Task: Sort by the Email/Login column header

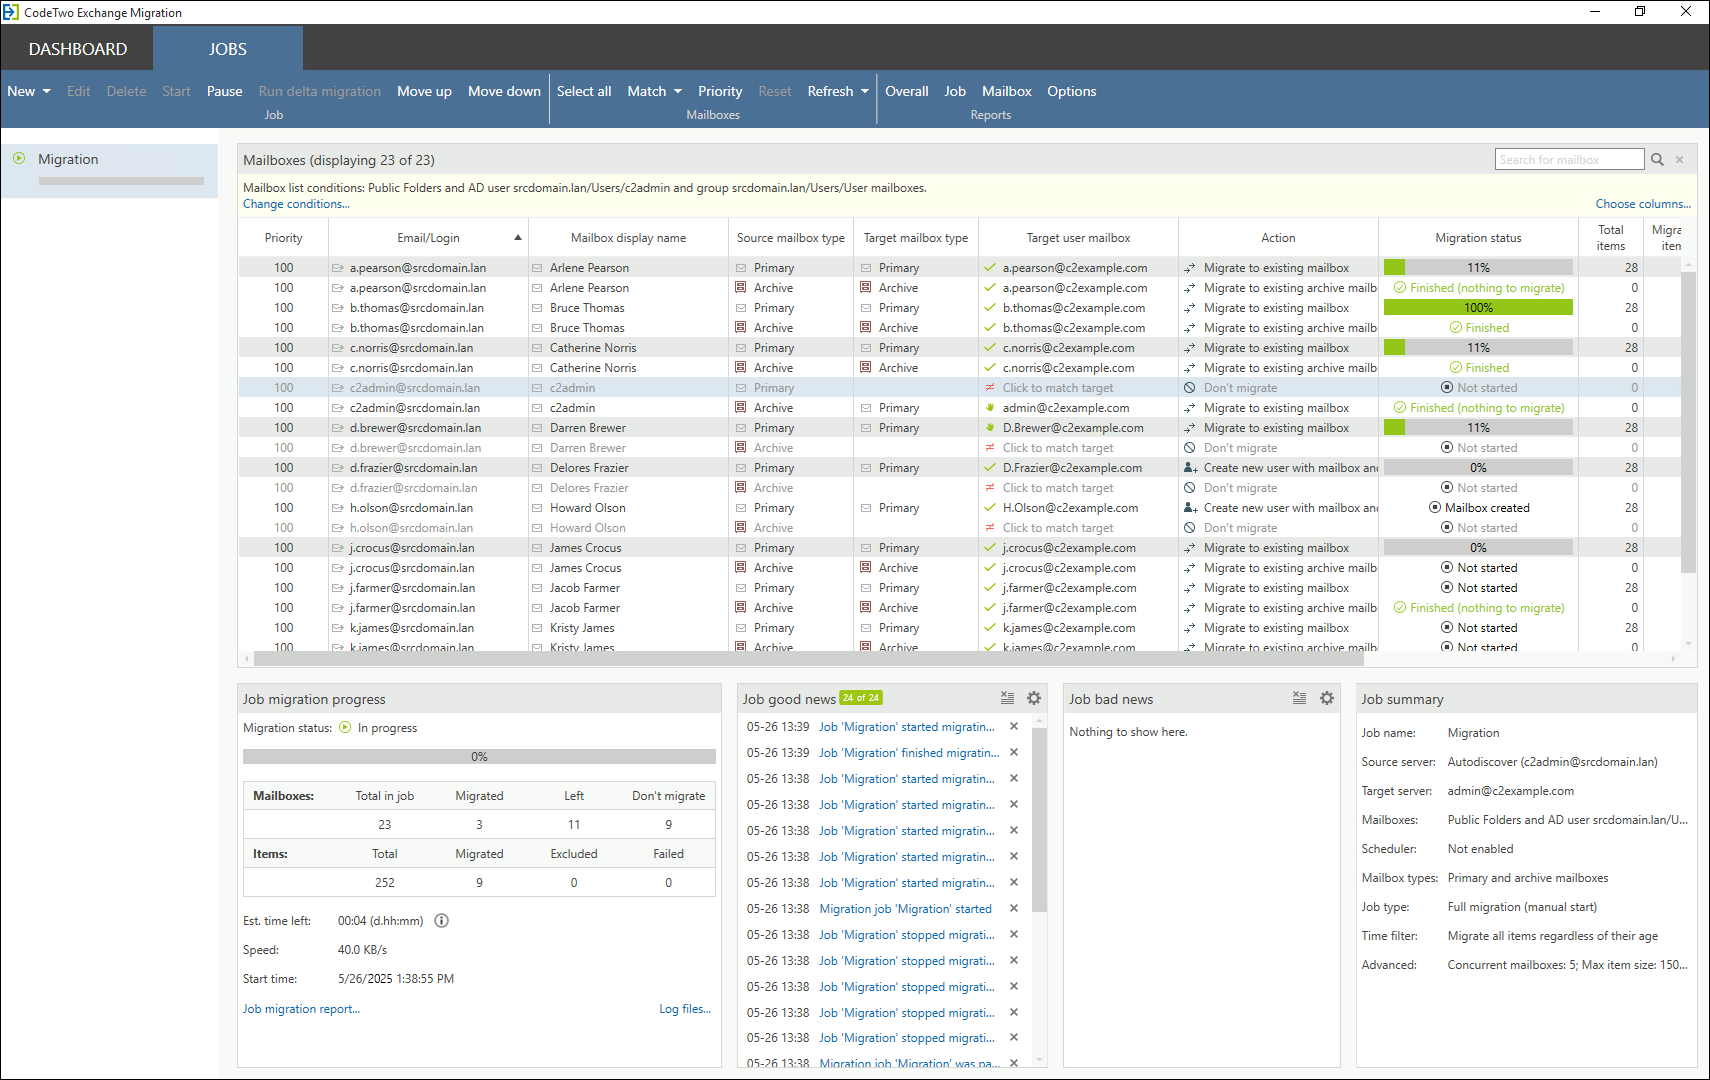Action: coord(428,238)
